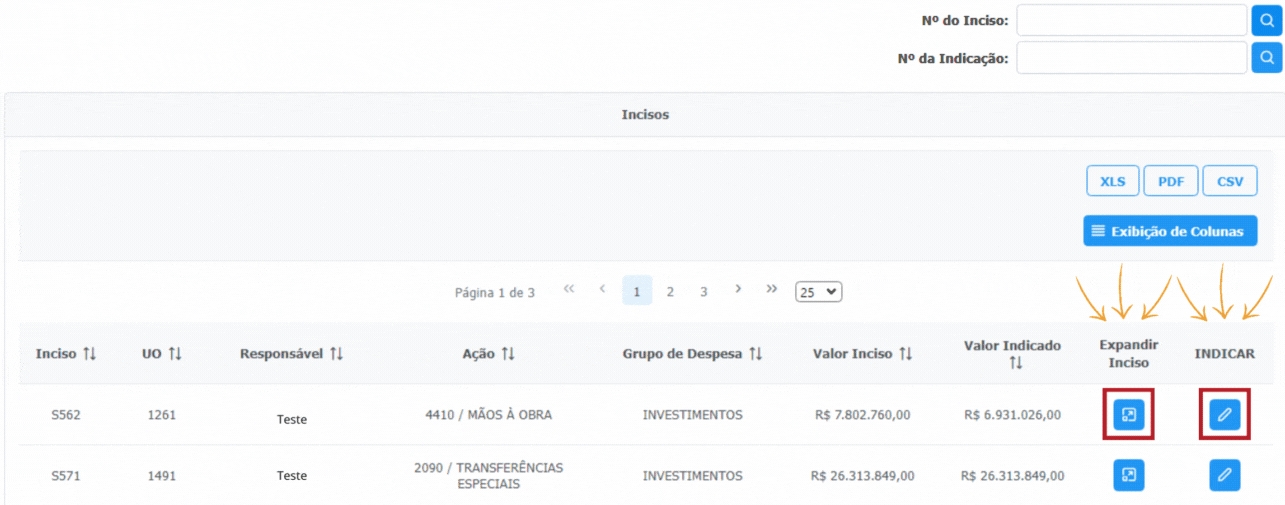Sort table by Inciso column arrows
This screenshot has height=505, width=1285.
[89, 354]
